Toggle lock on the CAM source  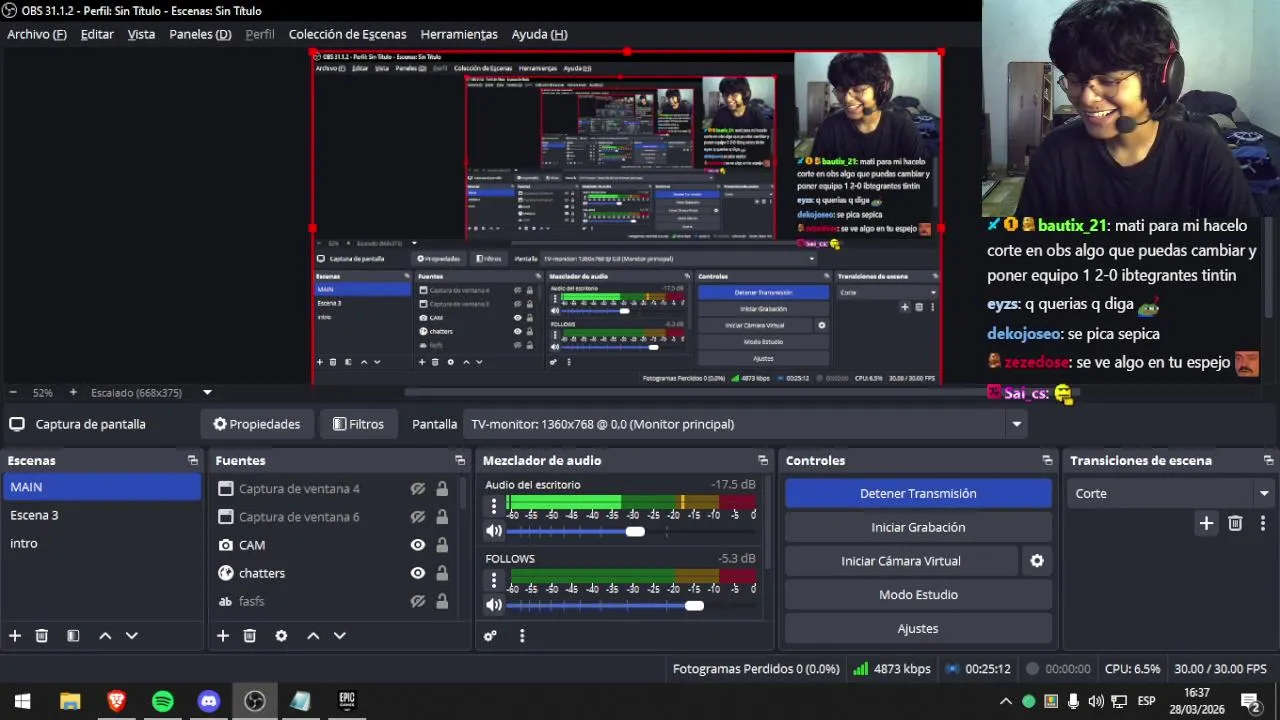(442, 545)
